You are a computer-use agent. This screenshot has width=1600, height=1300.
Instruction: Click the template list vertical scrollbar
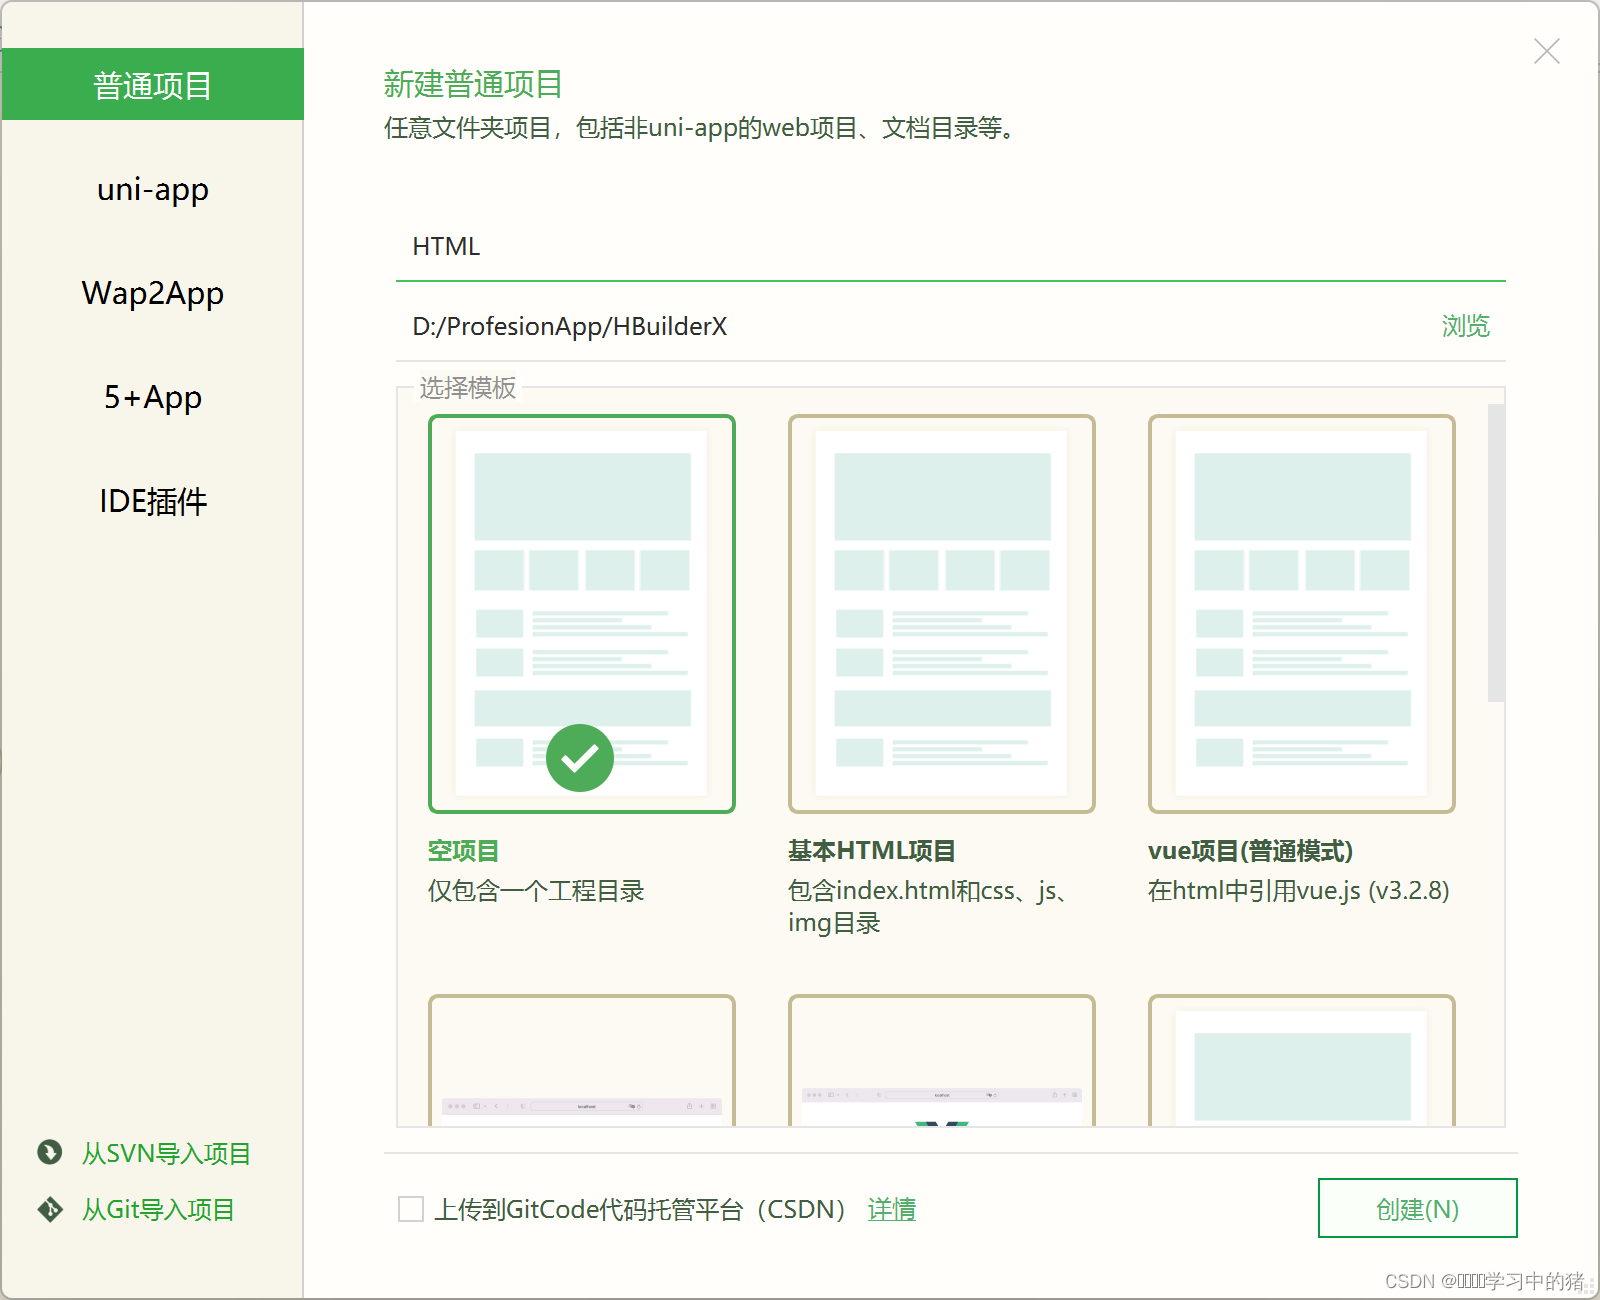1496,553
